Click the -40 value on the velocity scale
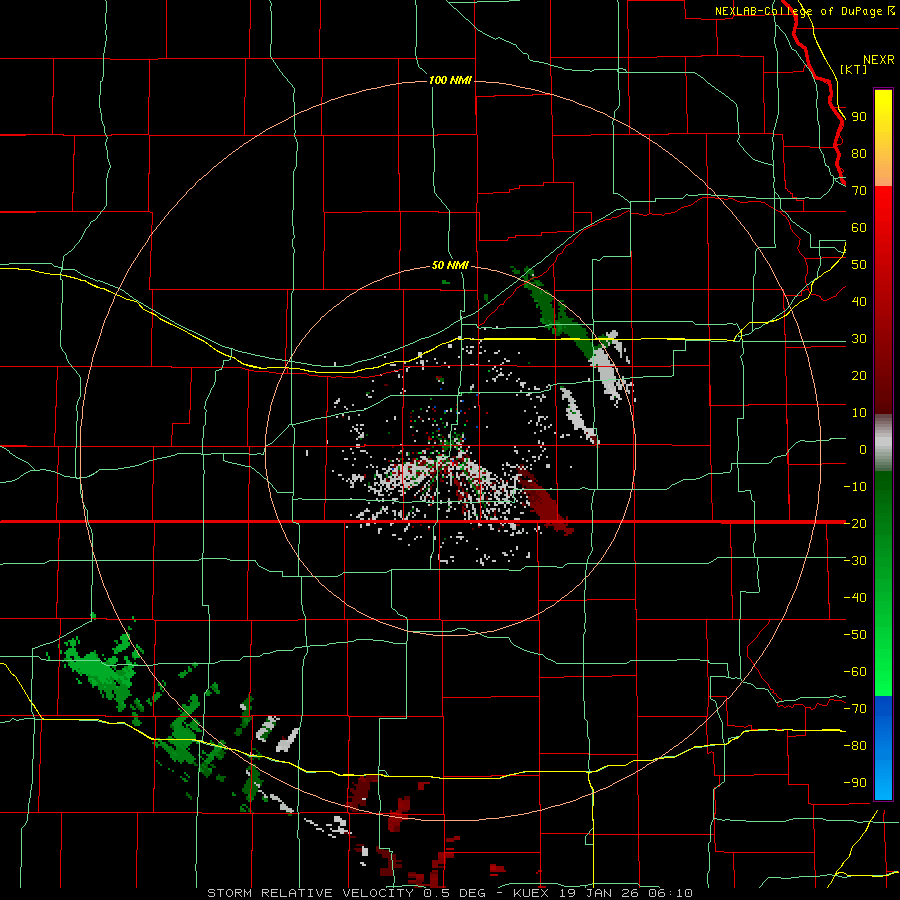Image resolution: width=900 pixels, height=900 pixels. pos(855,598)
